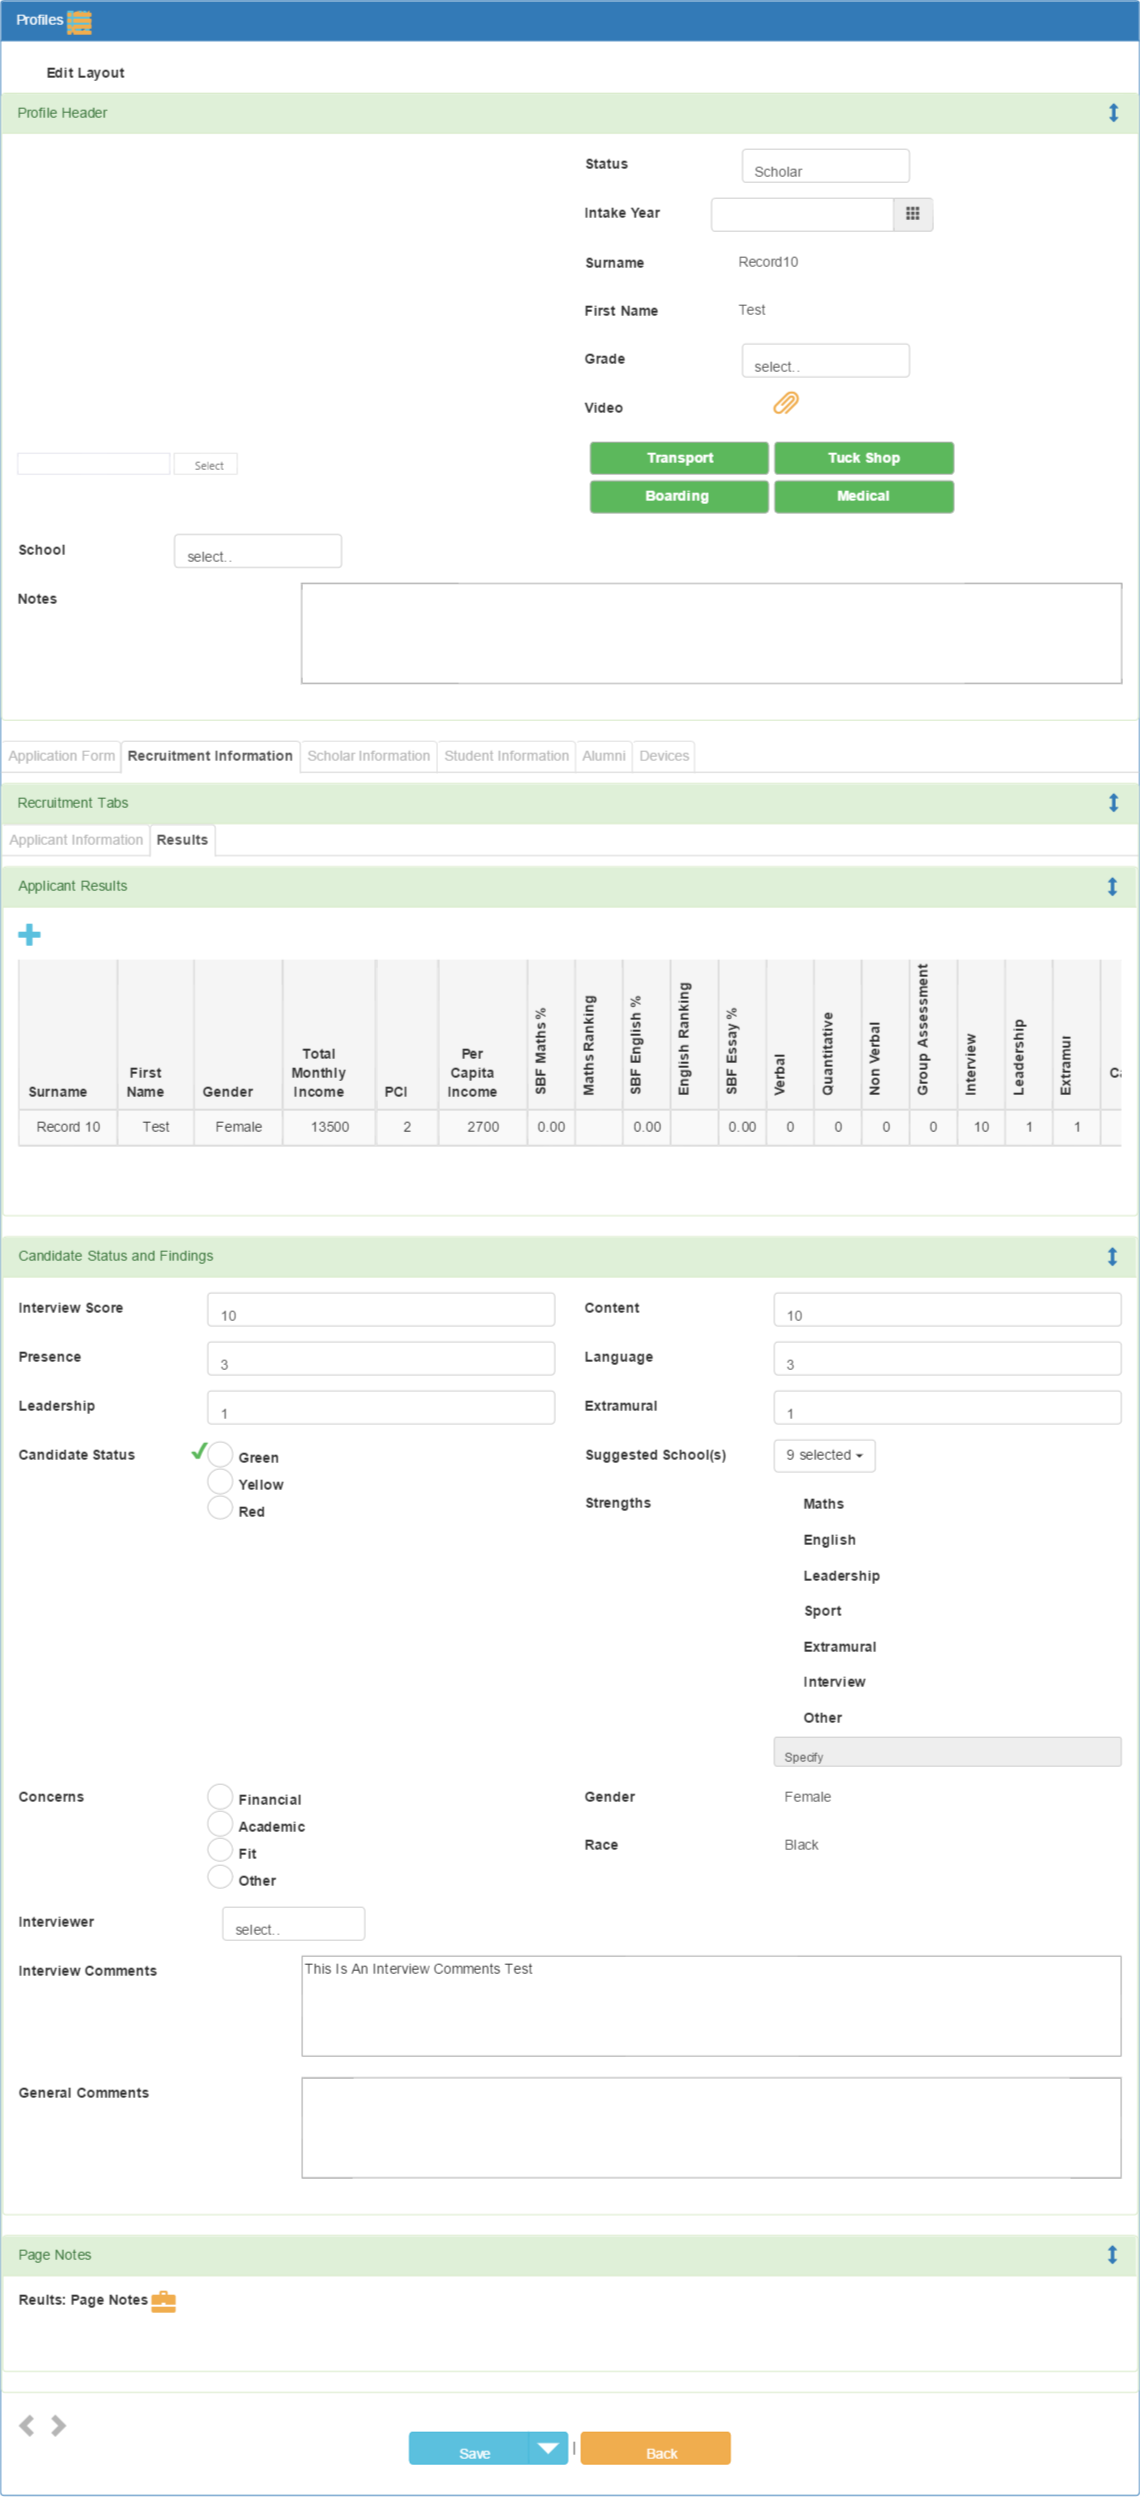
Task: Click the General Comments text area
Action: [x=711, y=2128]
